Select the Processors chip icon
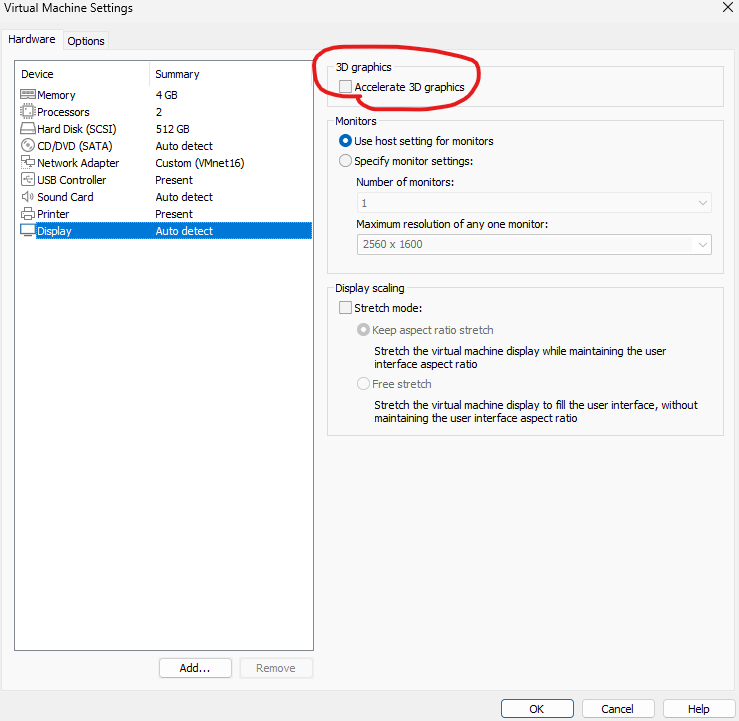The image size is (739, 721). pos(28,112)
